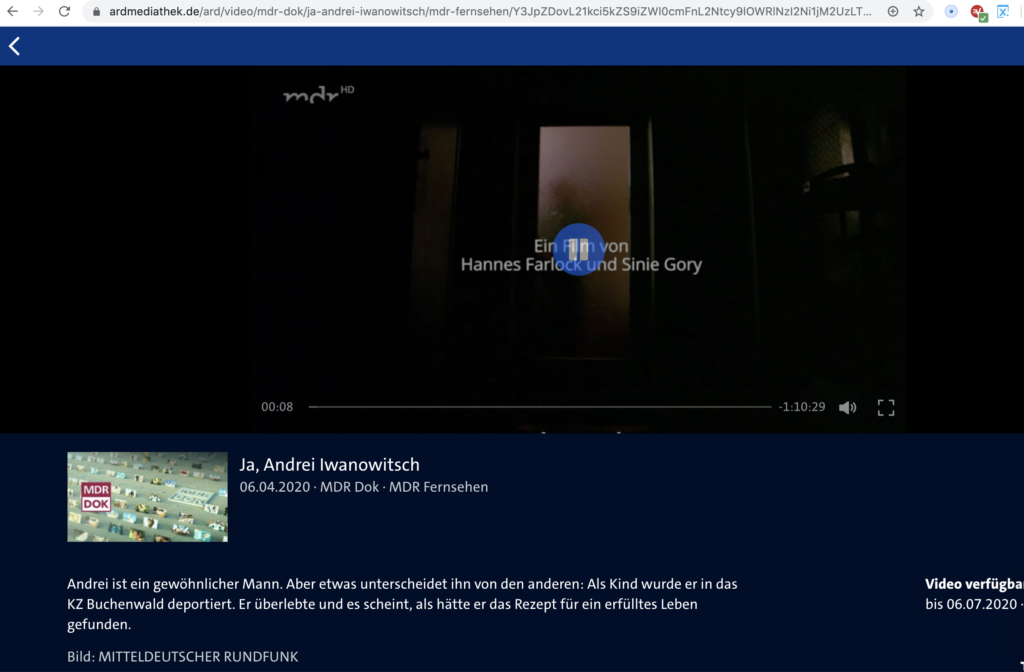Open the blue circle browser extension
Image resolution: width=1024 pixels, height=672 pixels.
coord(951,11)
